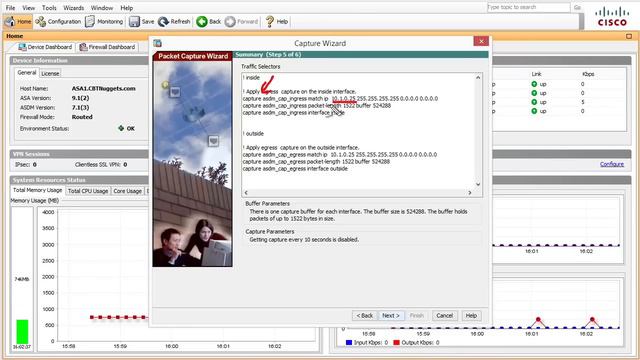
Task: Click the Help question mark icon
Action: pos(269,22)
